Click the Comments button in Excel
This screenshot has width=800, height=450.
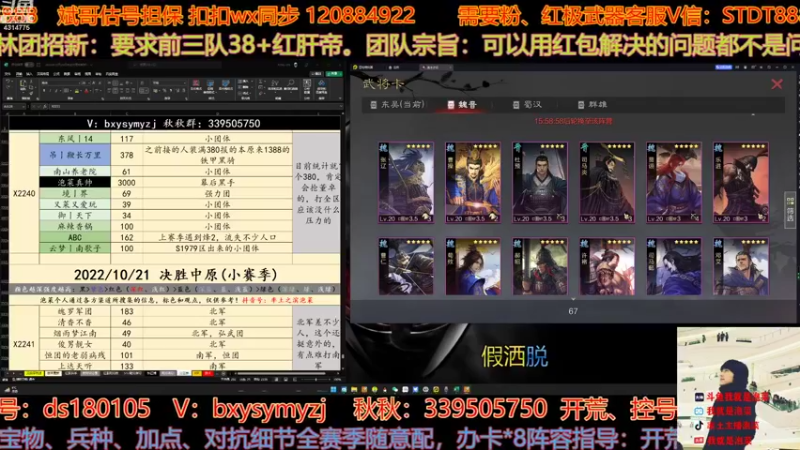click(x=317, y=73)
